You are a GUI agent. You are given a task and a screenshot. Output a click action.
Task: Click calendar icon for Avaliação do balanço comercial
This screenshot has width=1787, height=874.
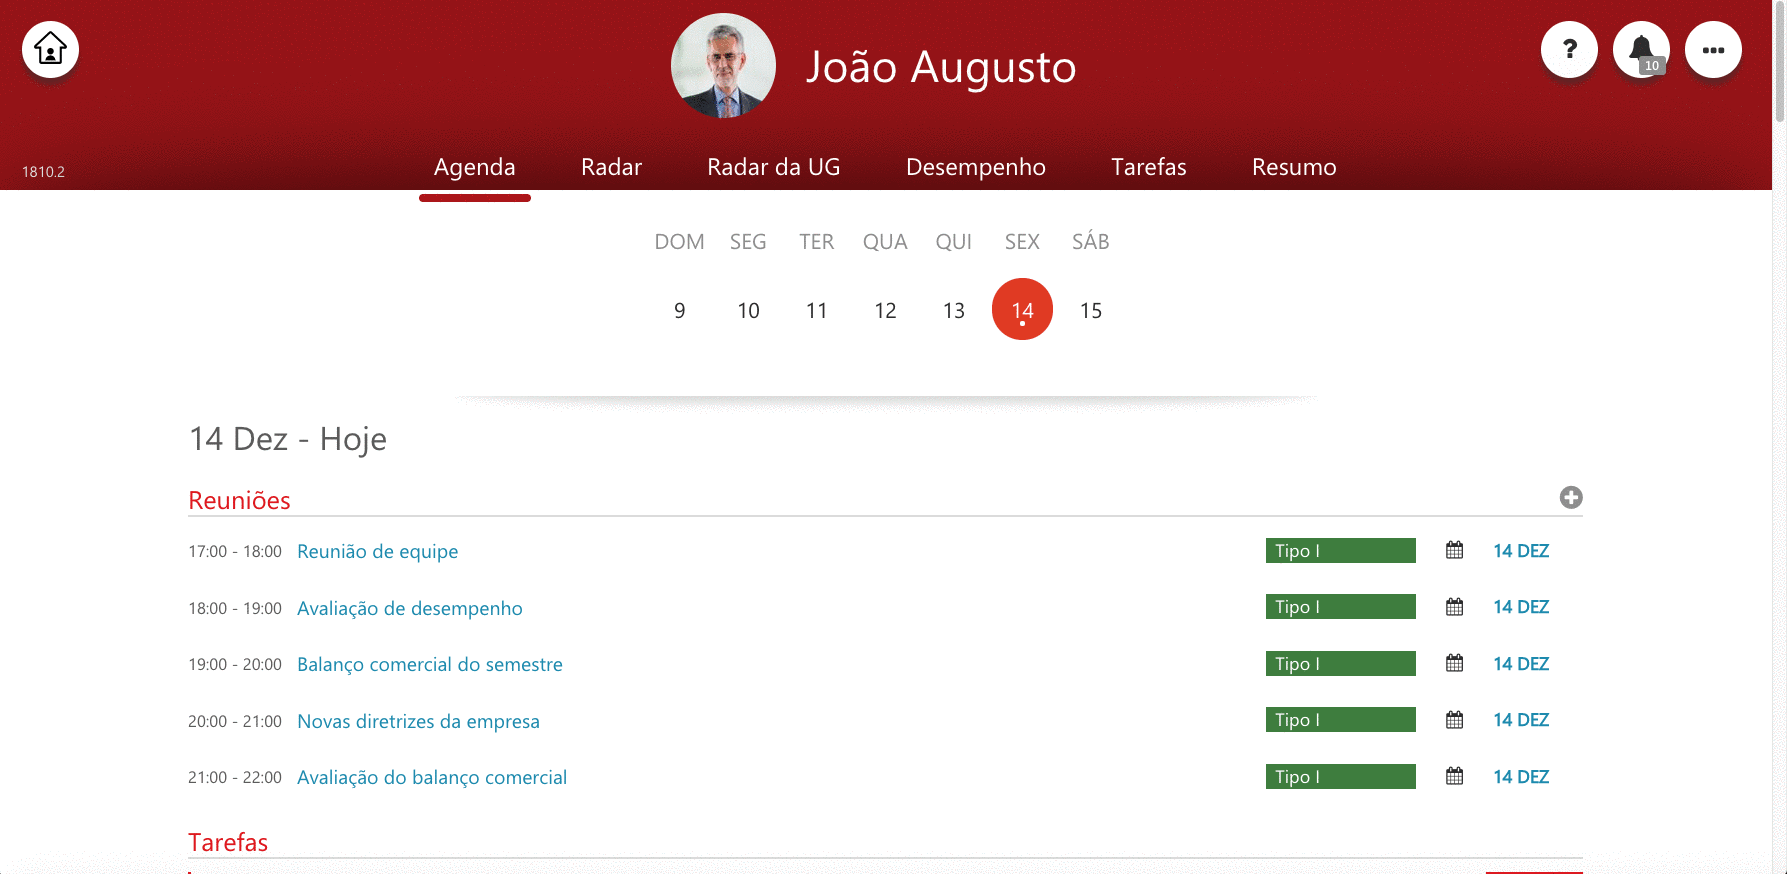click(1455, 776)
